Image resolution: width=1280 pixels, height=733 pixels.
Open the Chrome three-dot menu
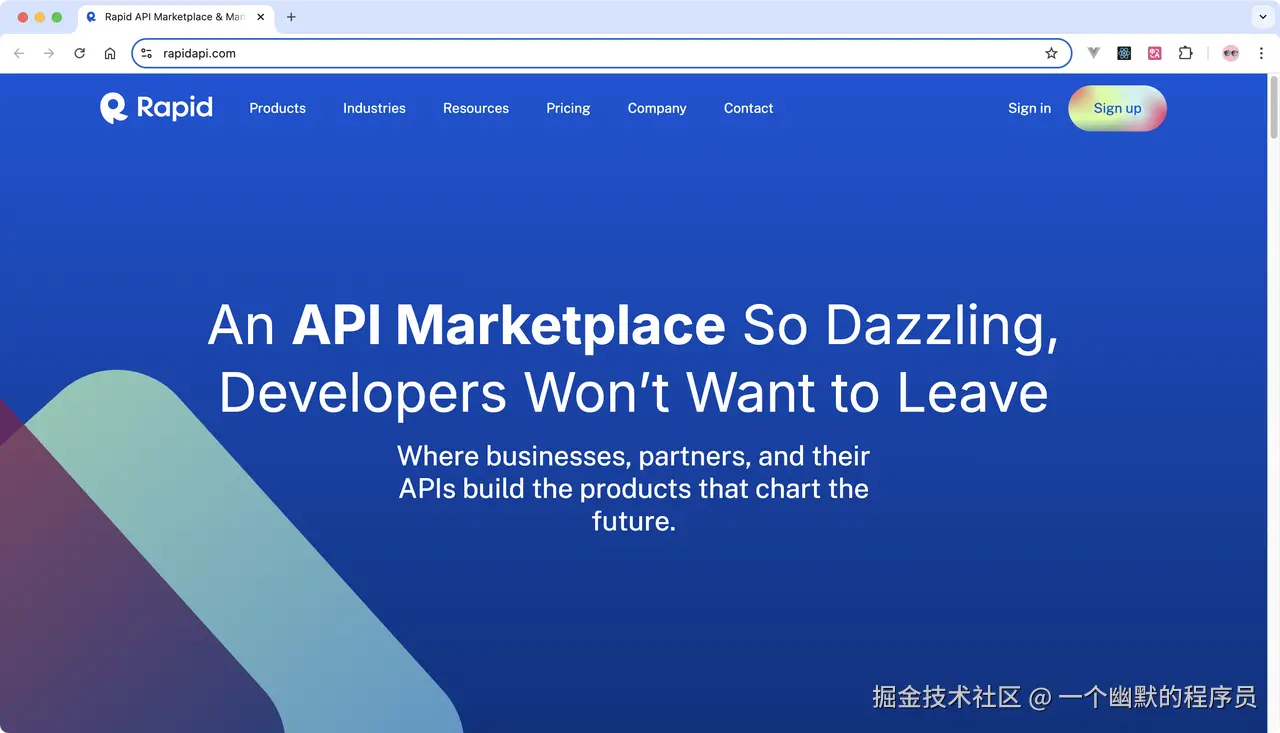coord(1261,52)
